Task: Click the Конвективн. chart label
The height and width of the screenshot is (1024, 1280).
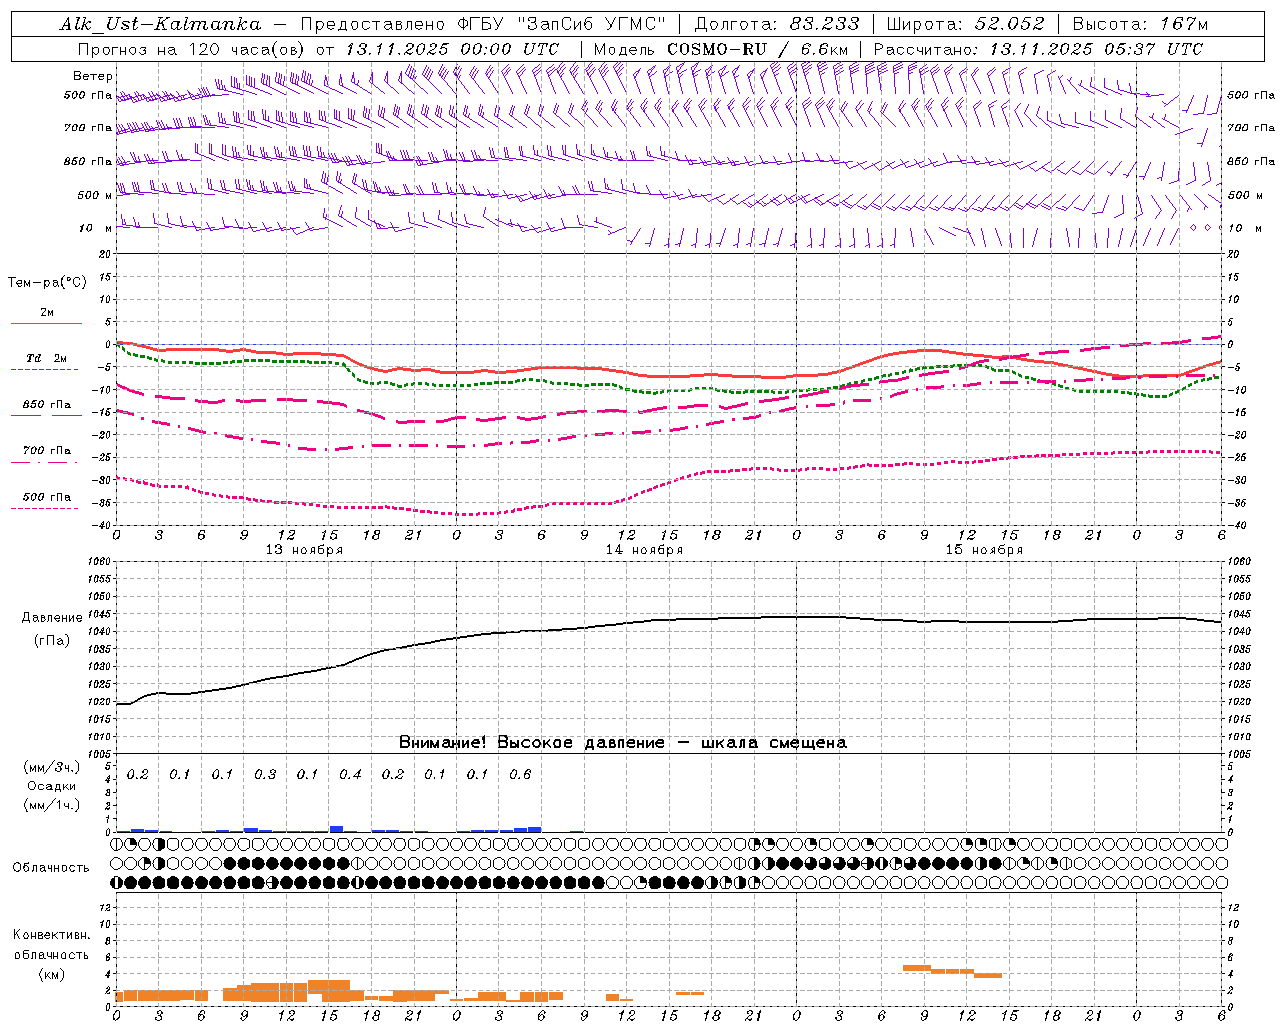Action: [51, 935]
